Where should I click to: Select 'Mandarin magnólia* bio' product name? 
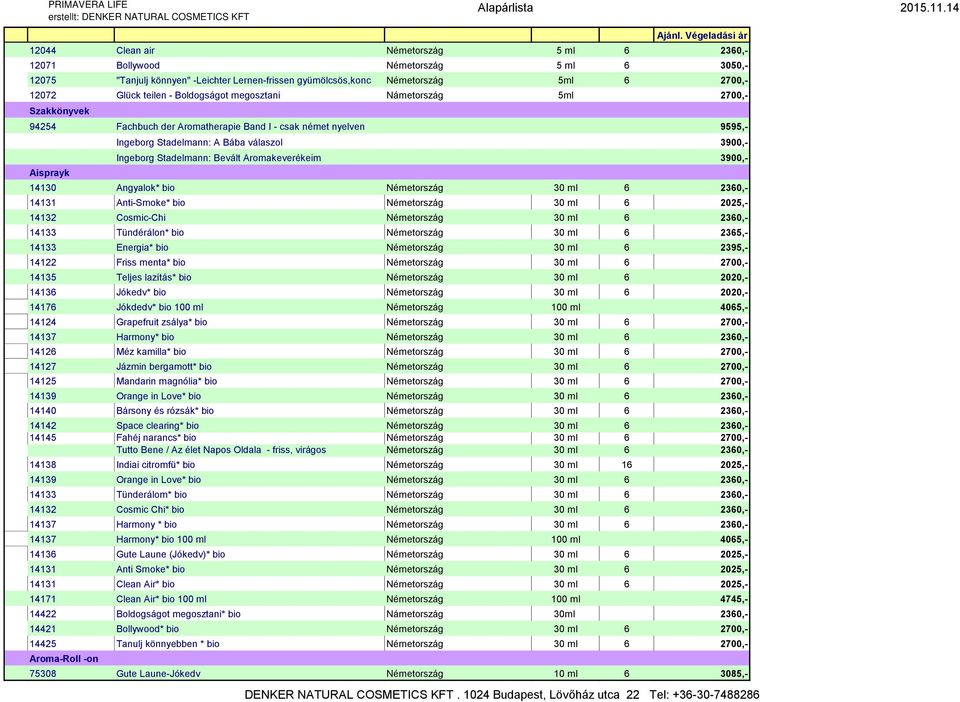[167, 381]
